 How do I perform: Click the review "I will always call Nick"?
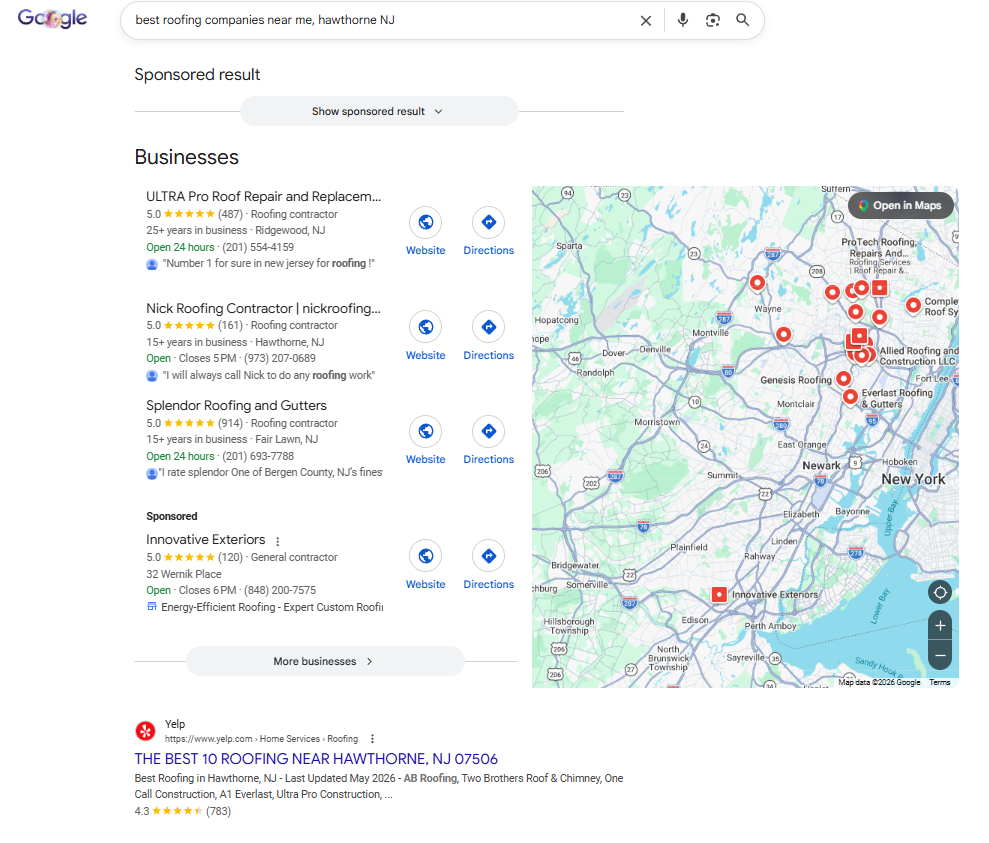(x=269, y=375)
